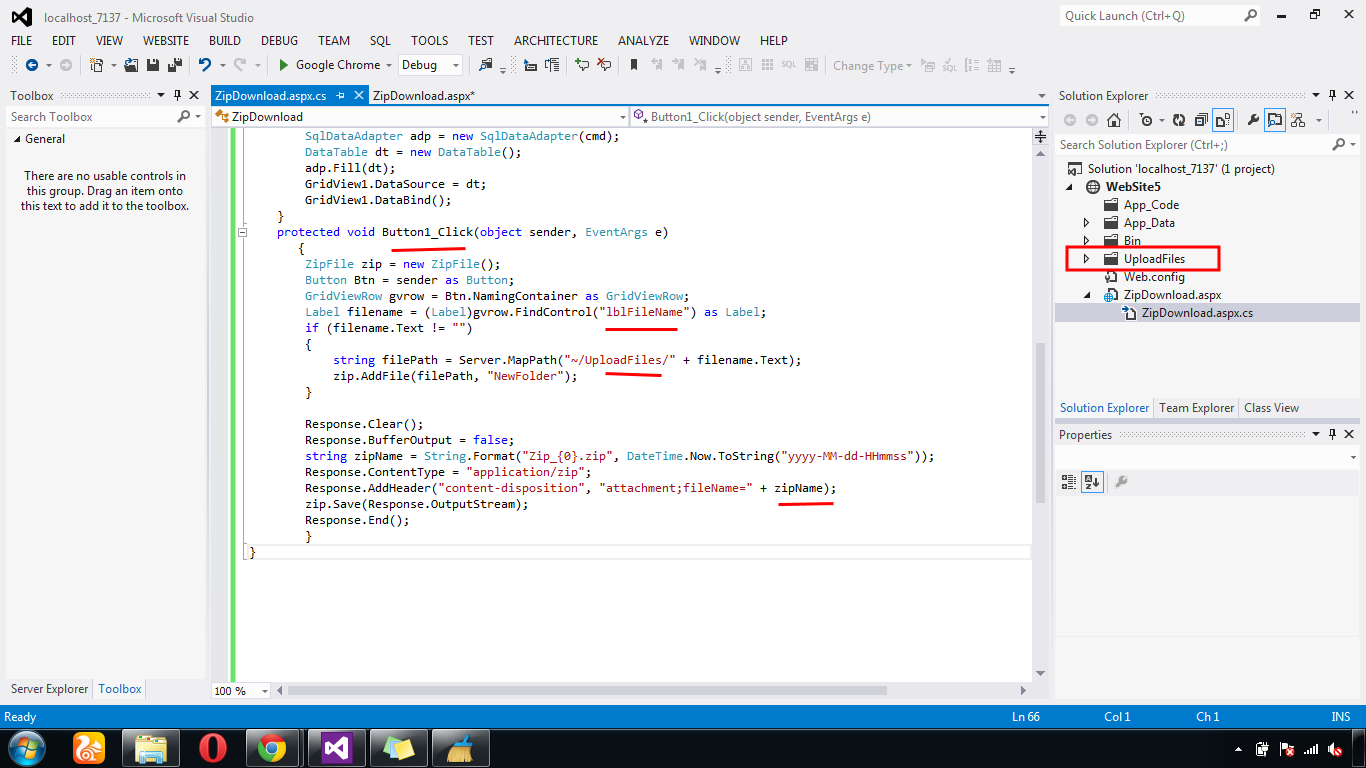Select the App_Code folder in Solution Explorer
The width and height of the screenshot is (1366, 768).
[x=1151, y=205]
